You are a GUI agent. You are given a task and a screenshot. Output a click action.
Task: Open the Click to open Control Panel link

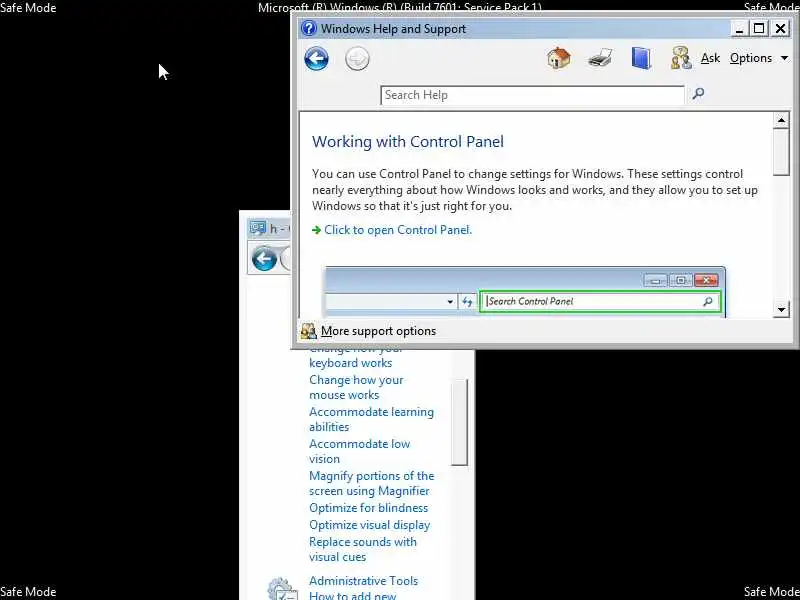[x=398, y=230]
